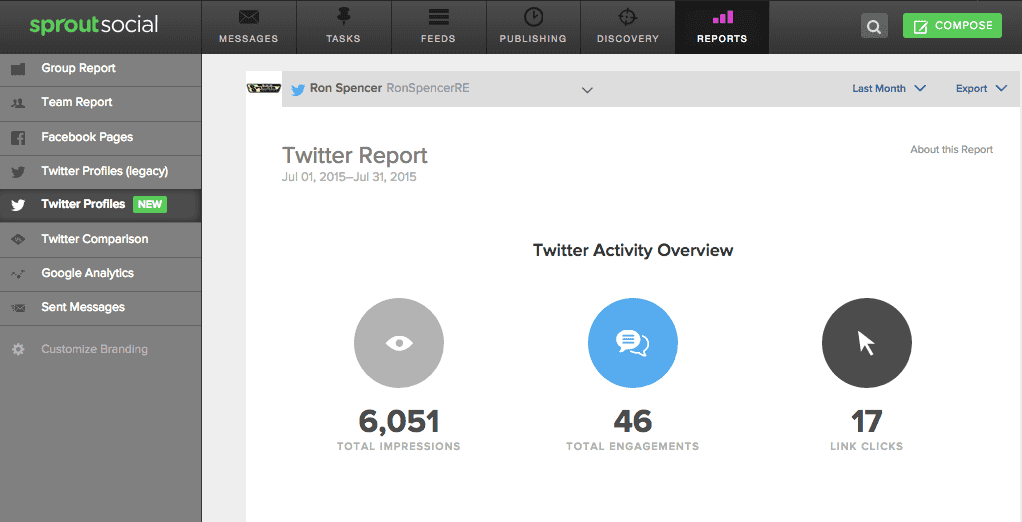Image resolution: width=1022 pixels, height=522 pixels.
Task: Click the date range Jul 01, 2015–Jul 31, 2015
Action: point(349,177)
